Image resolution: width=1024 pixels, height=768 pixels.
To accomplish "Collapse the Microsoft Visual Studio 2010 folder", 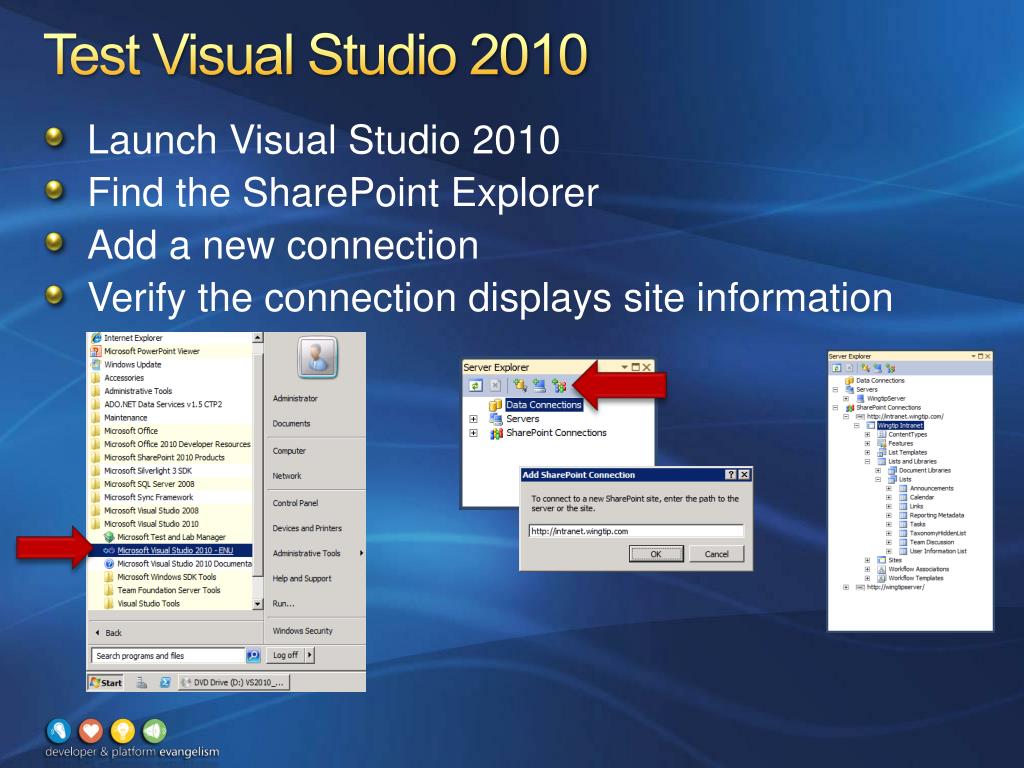I will [144, 524].
